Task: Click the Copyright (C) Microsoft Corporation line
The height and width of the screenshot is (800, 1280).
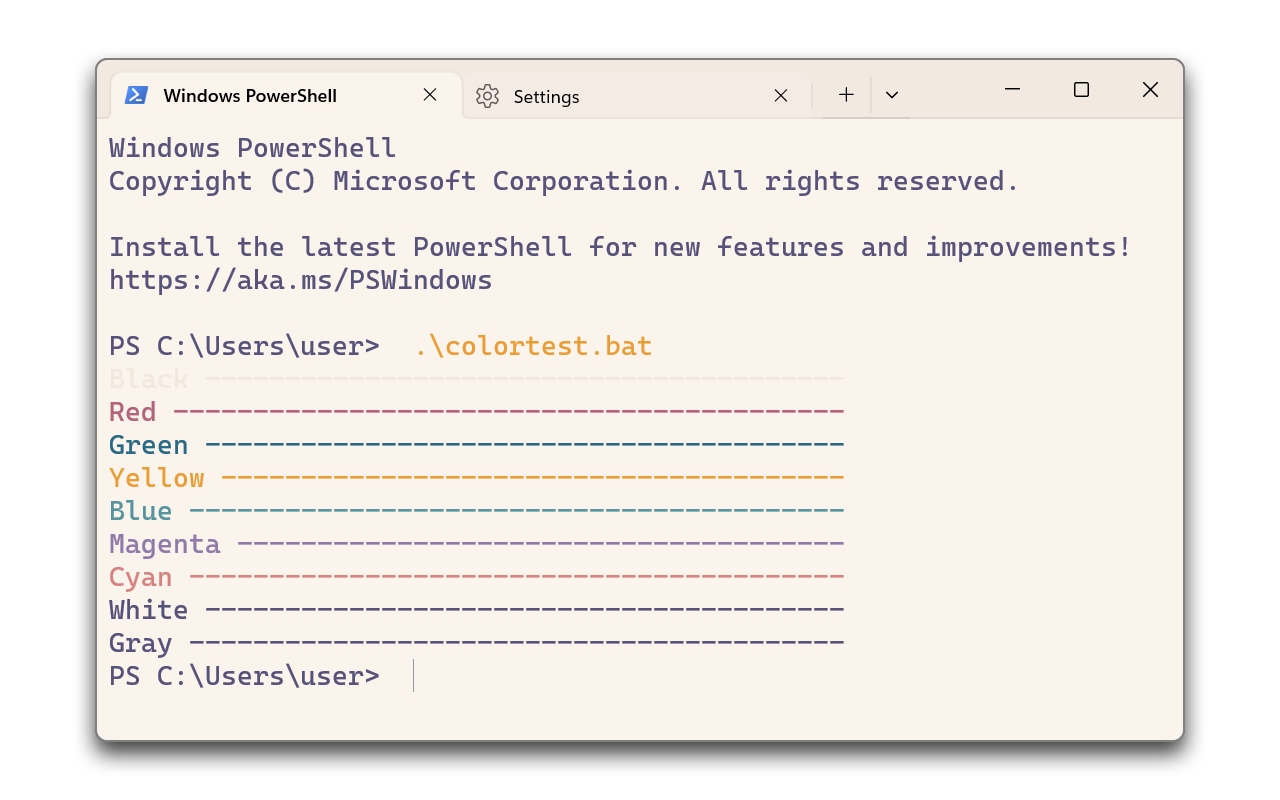Action: point(564,181)
